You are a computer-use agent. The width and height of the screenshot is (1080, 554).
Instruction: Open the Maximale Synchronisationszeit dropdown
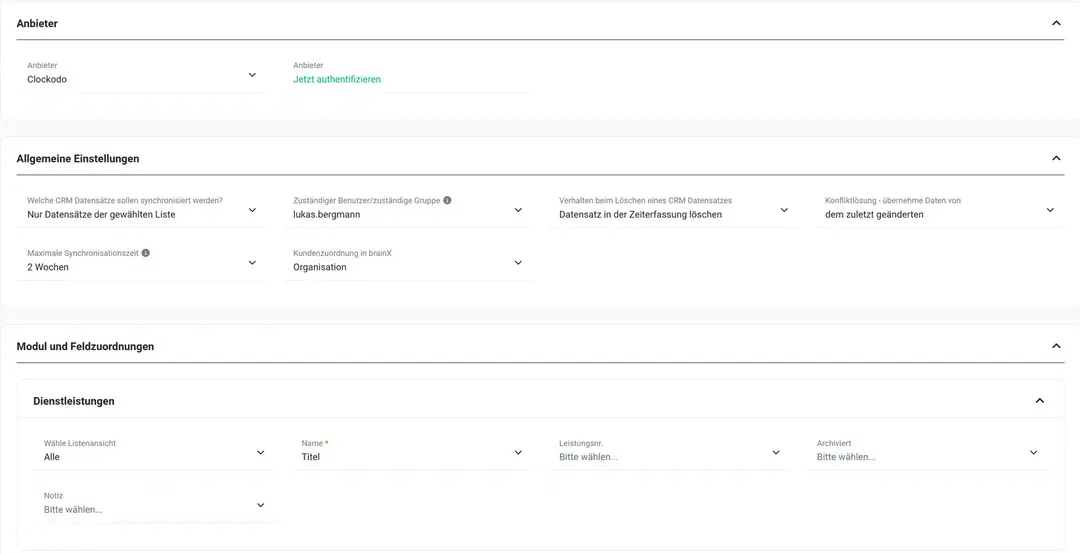coord(141,262)
